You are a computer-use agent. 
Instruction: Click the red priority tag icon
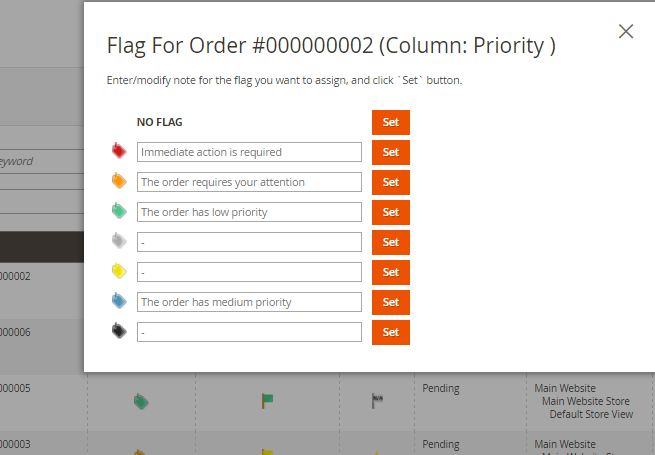(119, 150)
